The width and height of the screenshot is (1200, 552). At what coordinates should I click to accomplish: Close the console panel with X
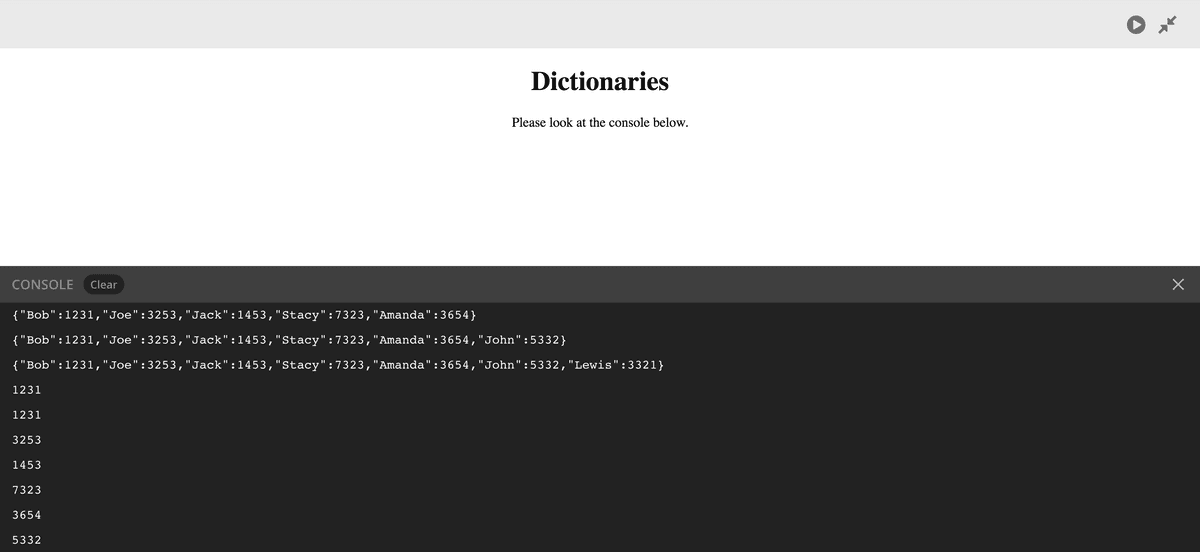pyautogui.click(x=1177, y=285)
